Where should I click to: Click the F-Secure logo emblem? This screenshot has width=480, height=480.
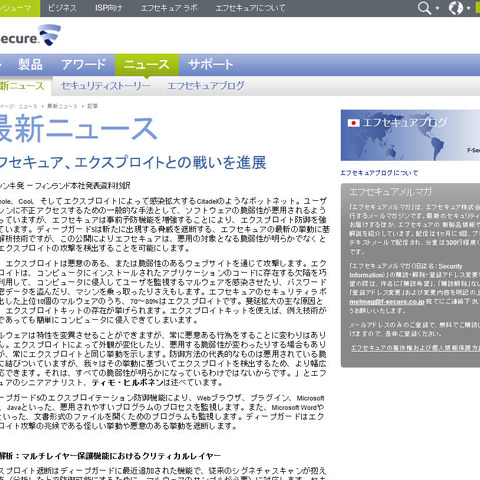tap(50, 35)
